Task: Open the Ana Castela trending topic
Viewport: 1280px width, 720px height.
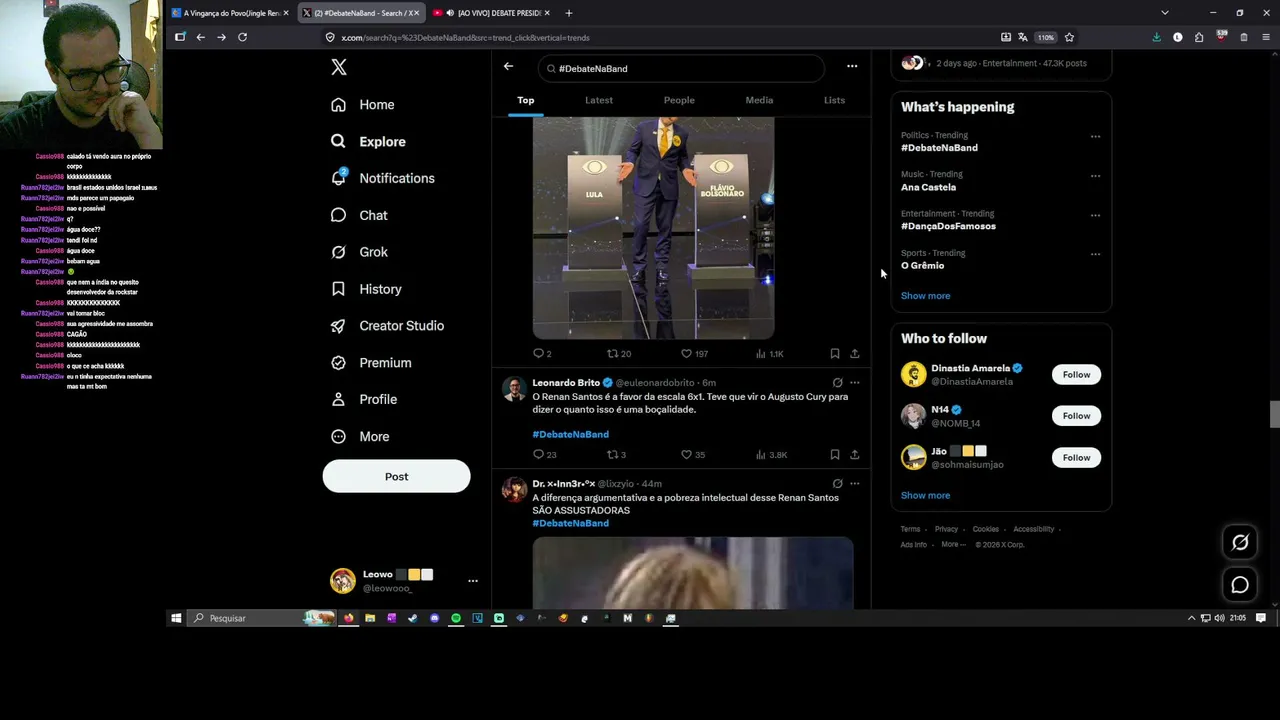Action: [928, 187]
